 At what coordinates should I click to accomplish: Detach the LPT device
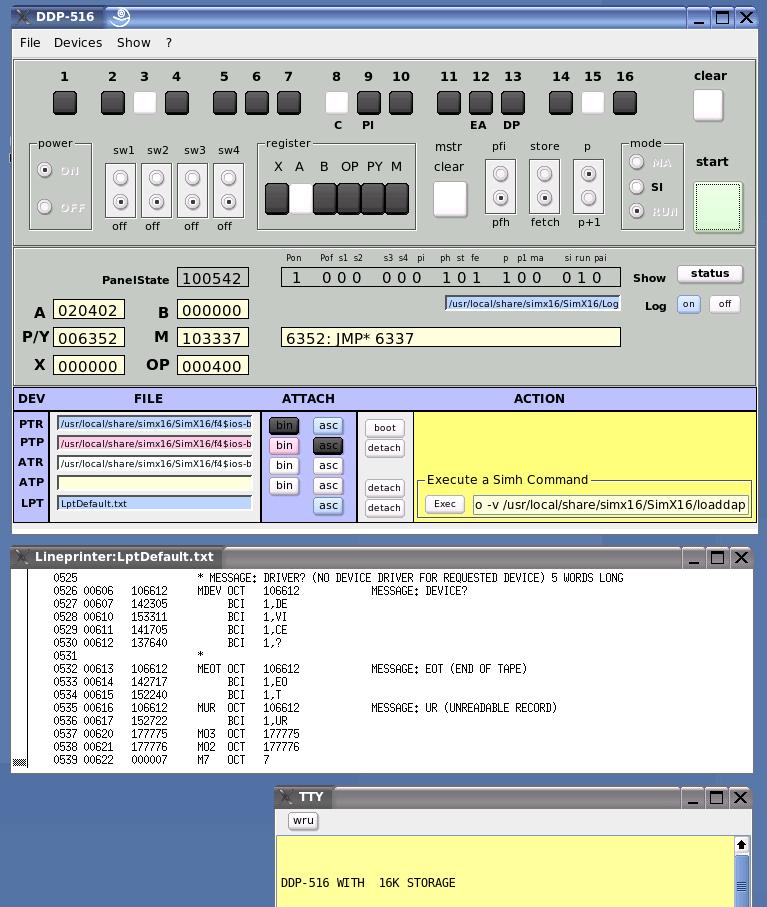(385, 508)
